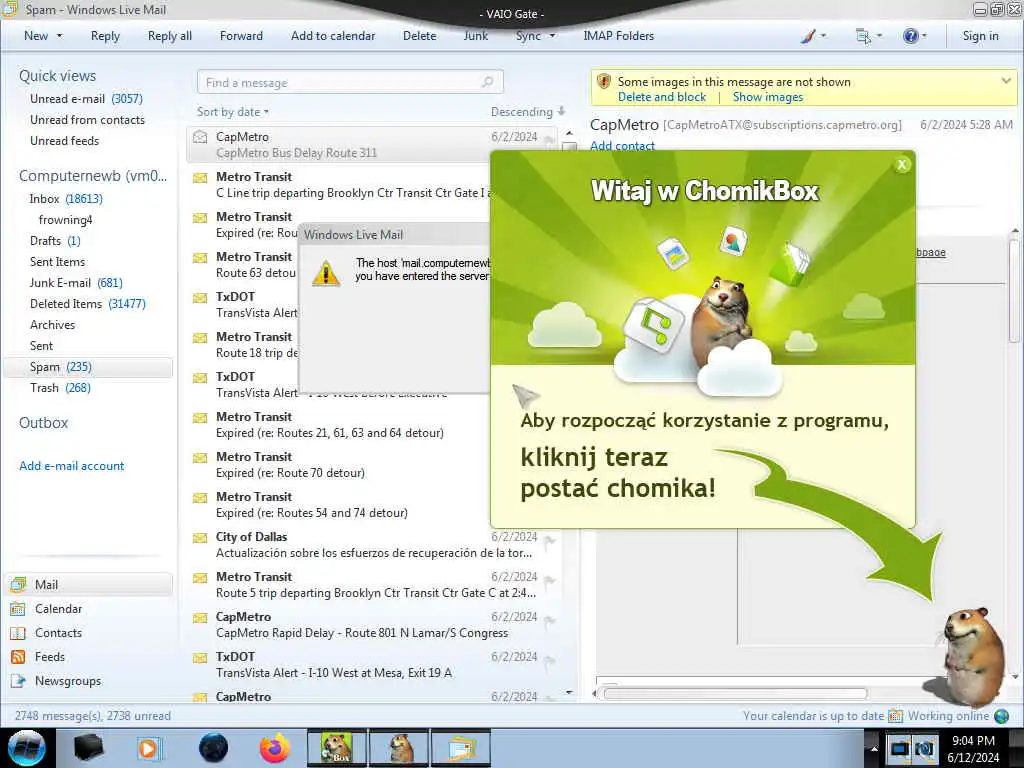
Task: Click the Working online globe icon
Action: (1001, 716)
